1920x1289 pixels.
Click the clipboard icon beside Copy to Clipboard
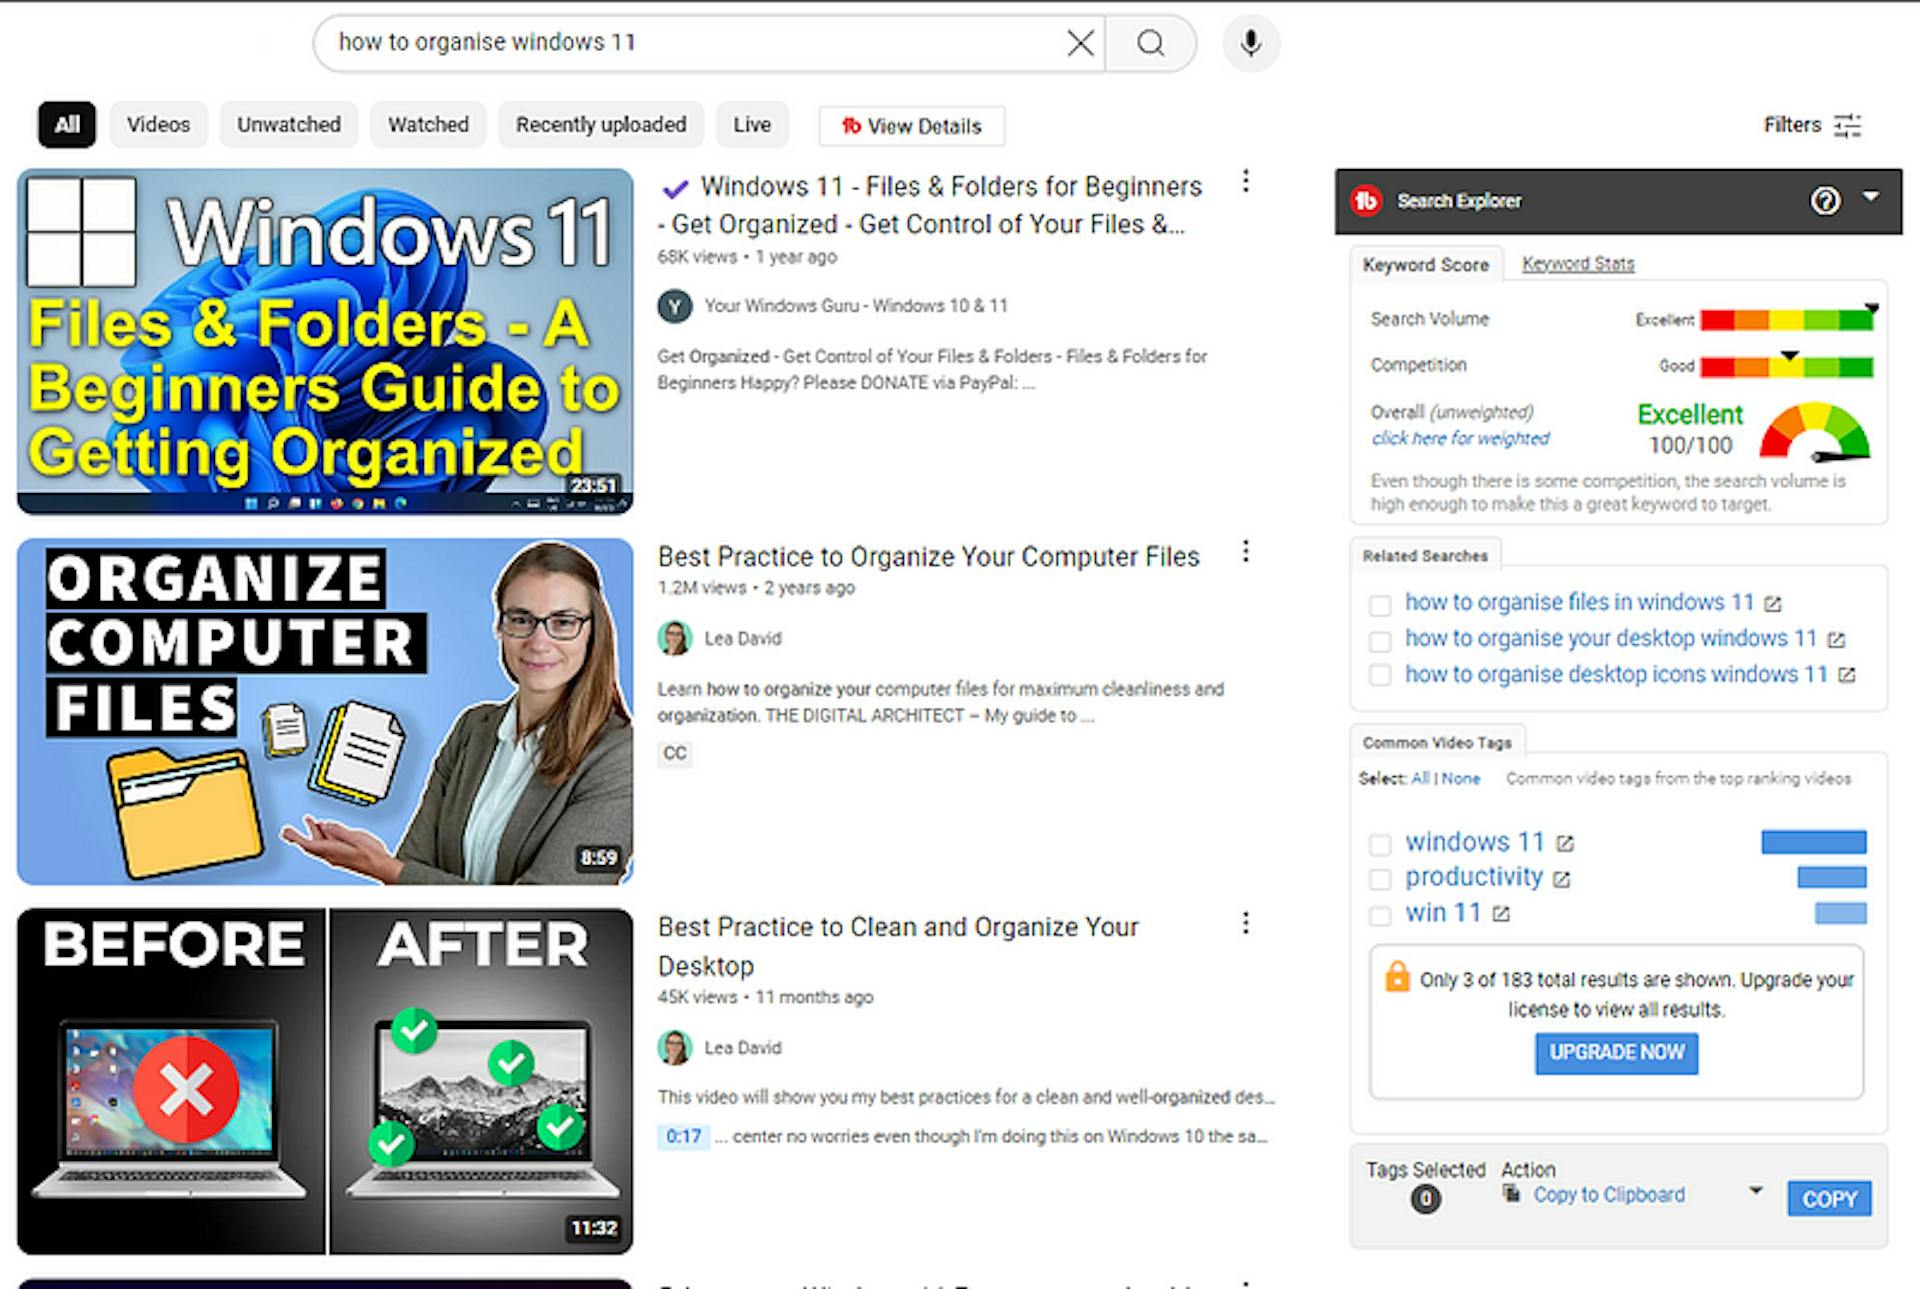(x=1511, y=1193)
